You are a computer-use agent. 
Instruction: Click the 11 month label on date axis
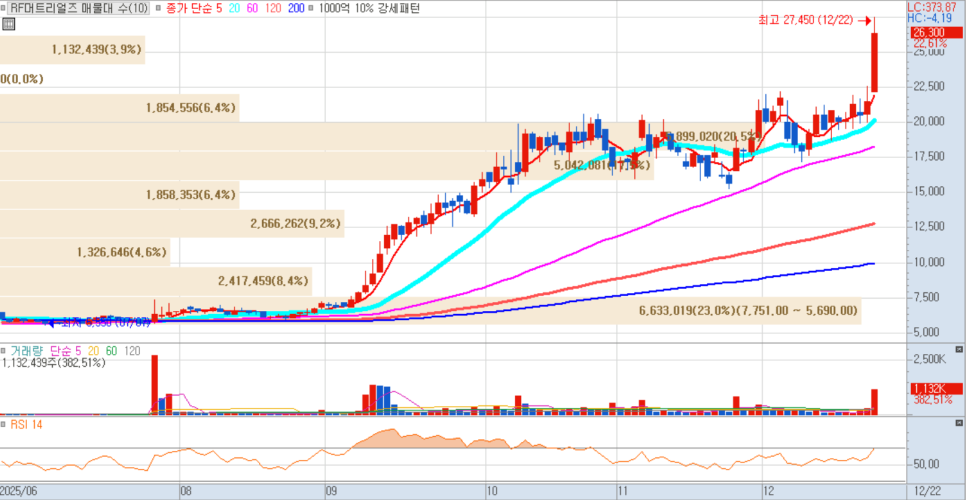coord(623,491)
